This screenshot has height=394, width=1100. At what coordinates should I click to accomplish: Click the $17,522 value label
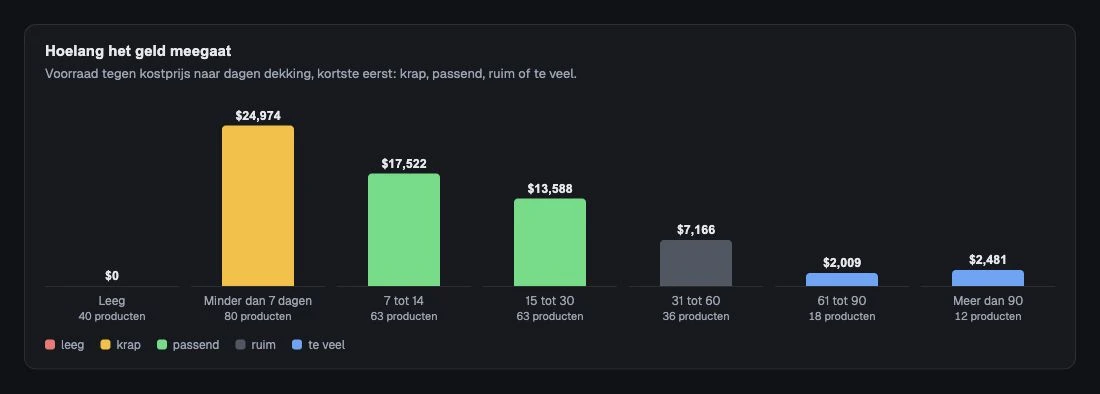[404, 164]
